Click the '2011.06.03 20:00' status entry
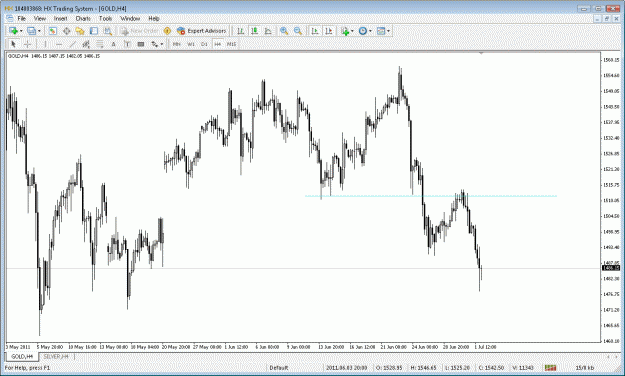Screen dimensions: 625x376 coord(346,368)
